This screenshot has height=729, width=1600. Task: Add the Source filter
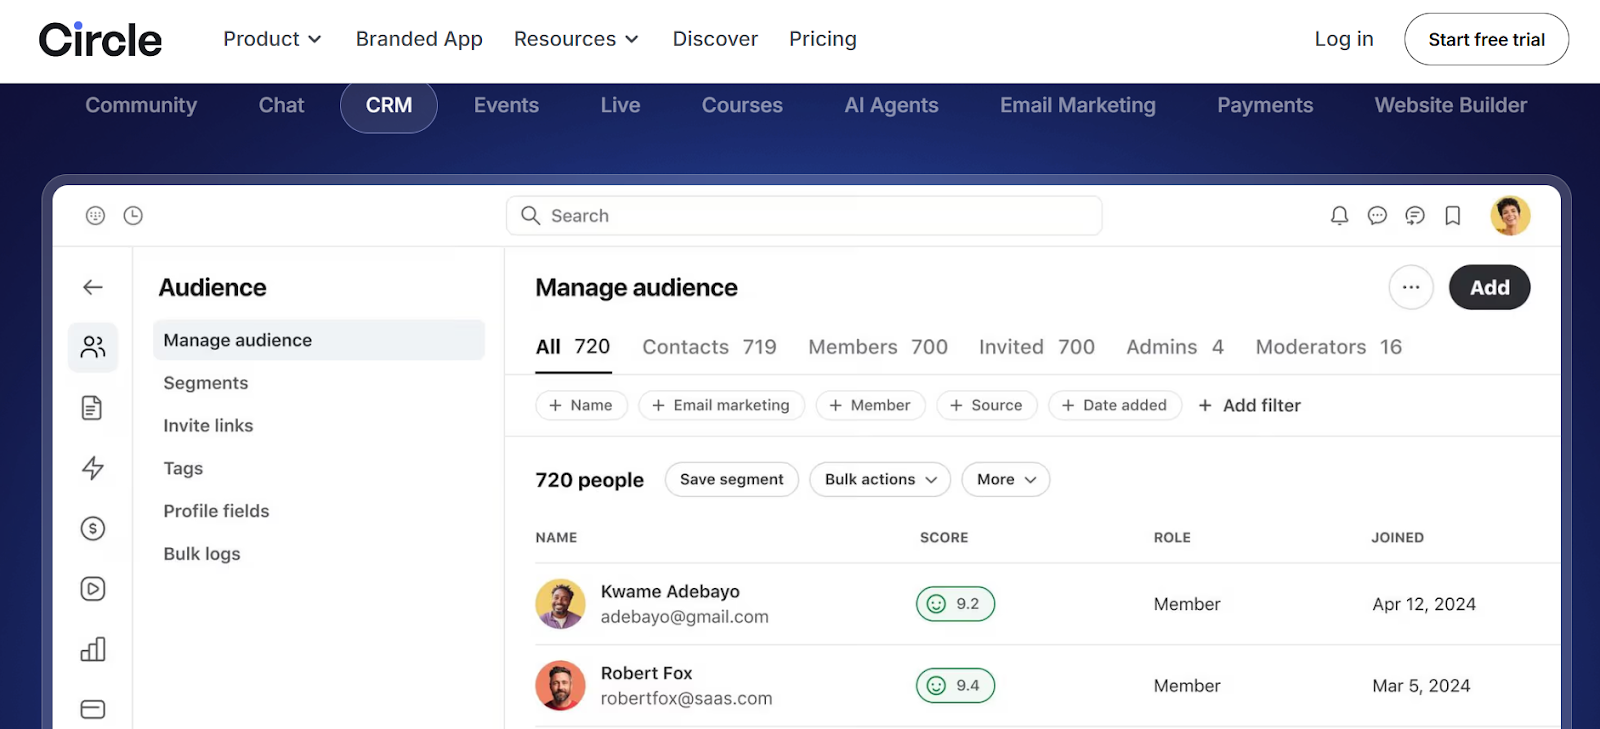tap(986, 405)
